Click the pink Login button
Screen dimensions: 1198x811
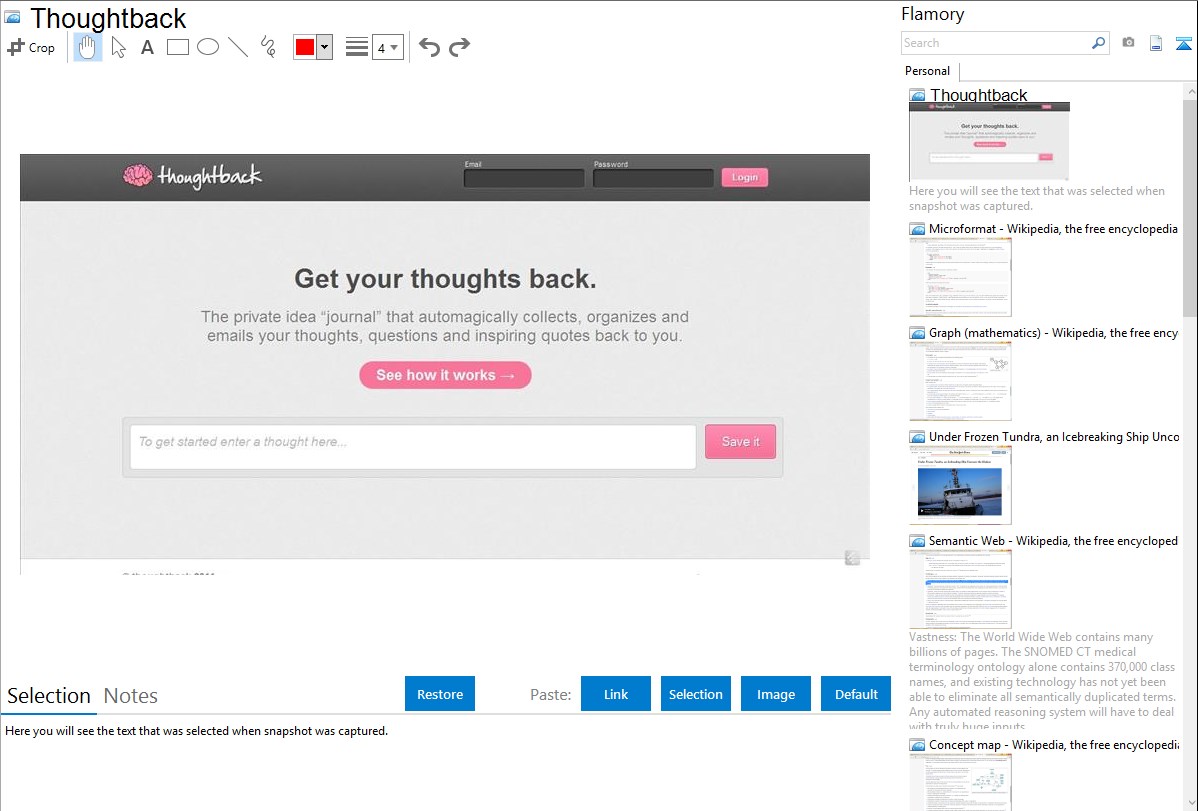click(x=745, y=177)
